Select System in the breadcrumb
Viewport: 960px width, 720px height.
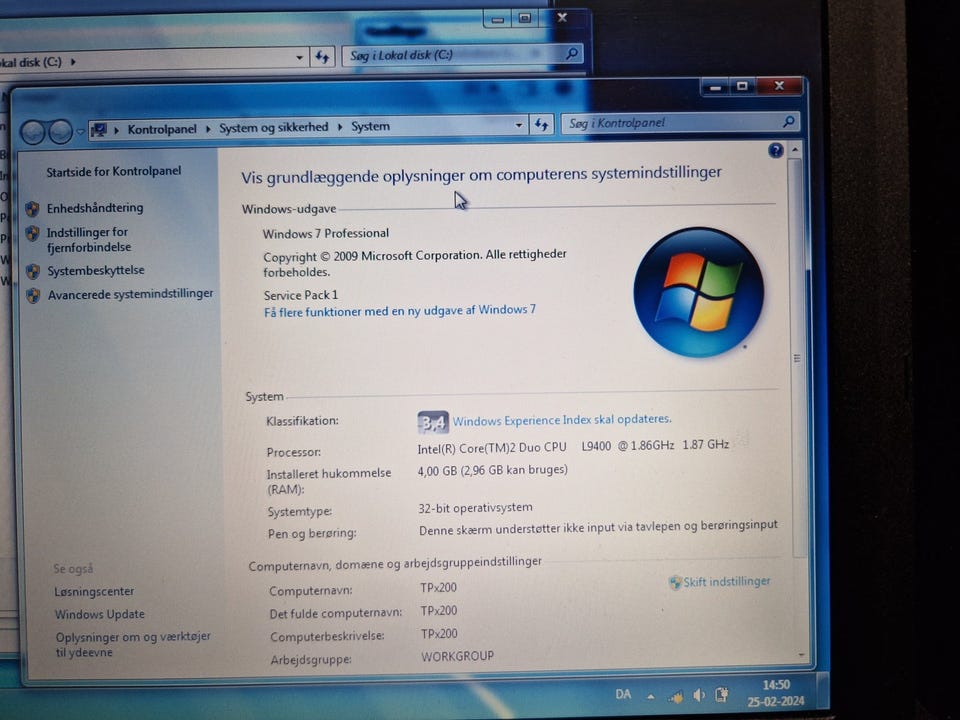click(x=370, y=126)
